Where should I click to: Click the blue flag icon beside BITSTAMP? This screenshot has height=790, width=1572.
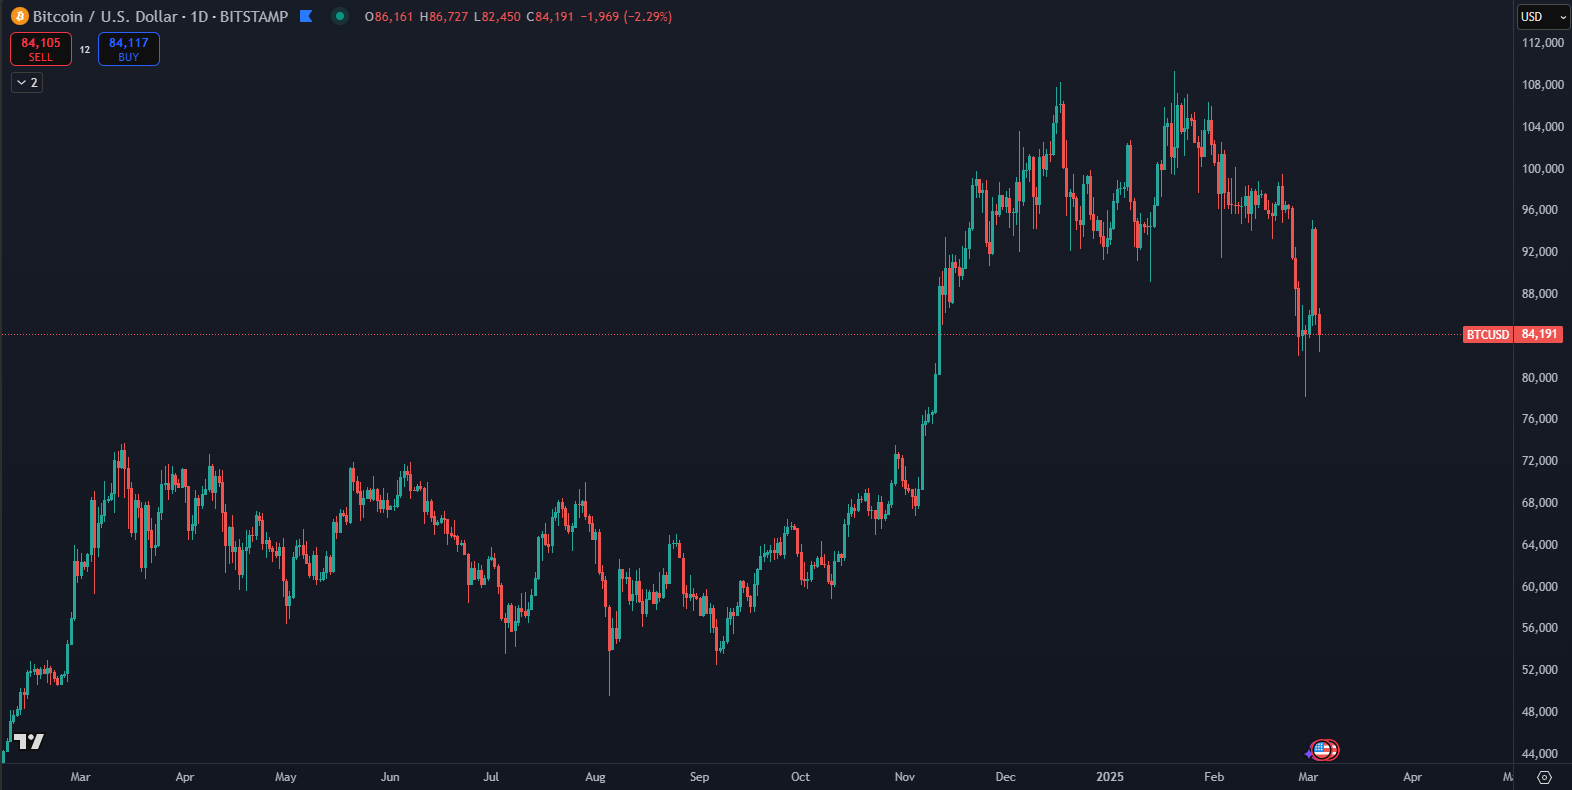point(306,16)
